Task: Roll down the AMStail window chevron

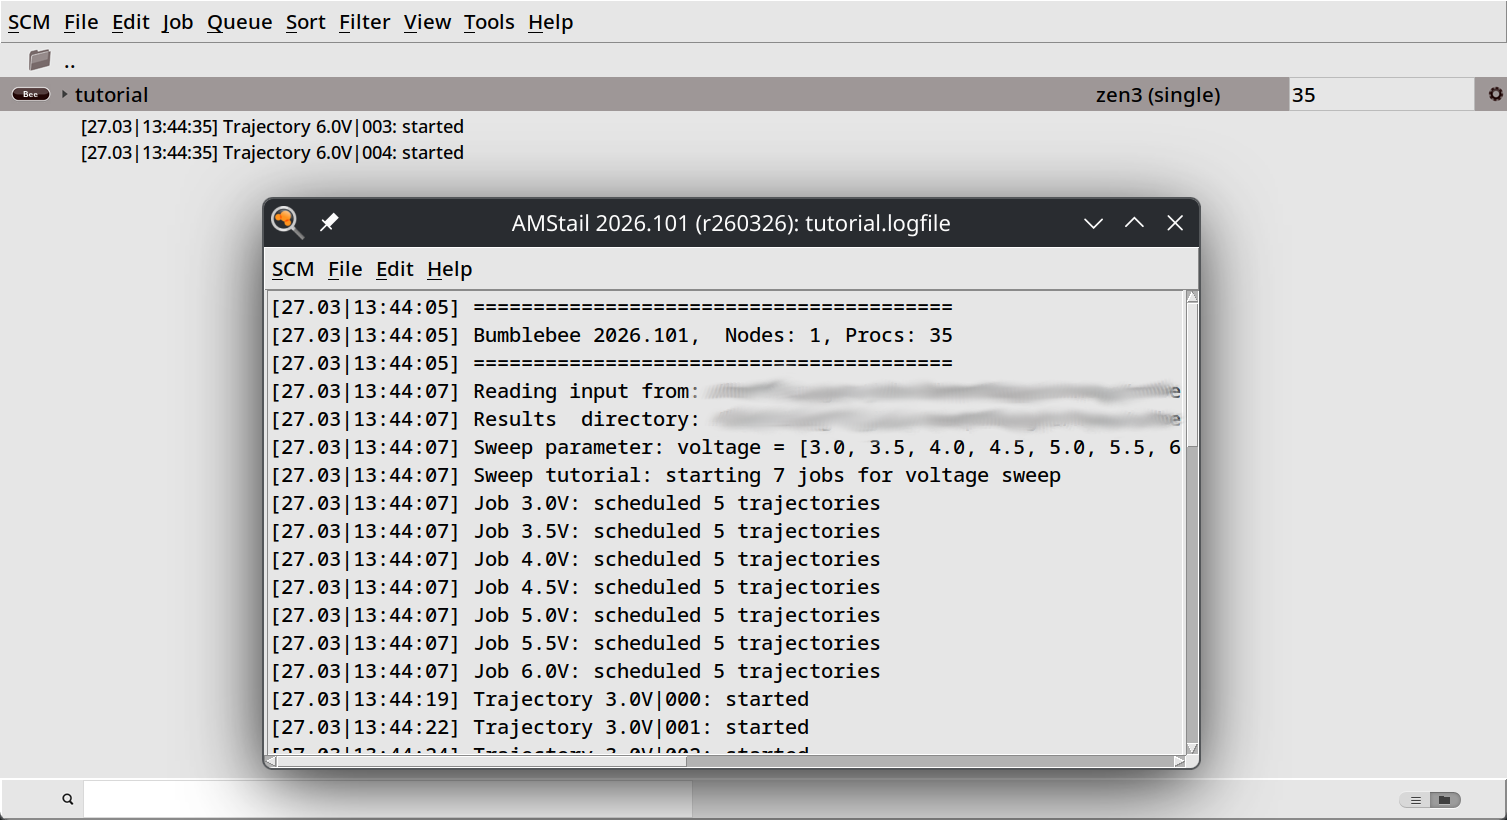Action: pos(1093,223)
